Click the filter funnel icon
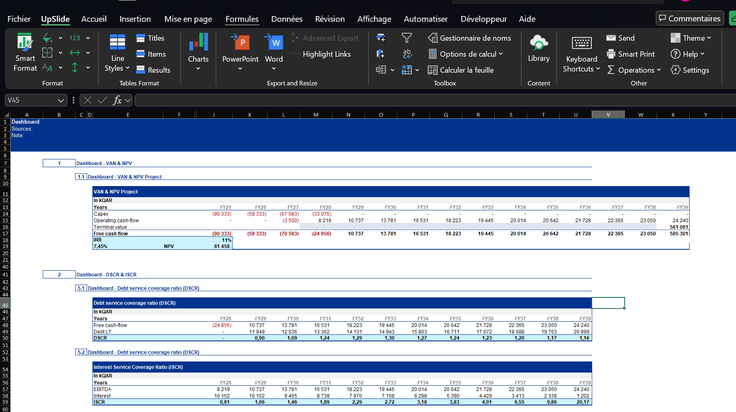Image resolution: width=736 pixels, height=412 pixels. (406, 38)
